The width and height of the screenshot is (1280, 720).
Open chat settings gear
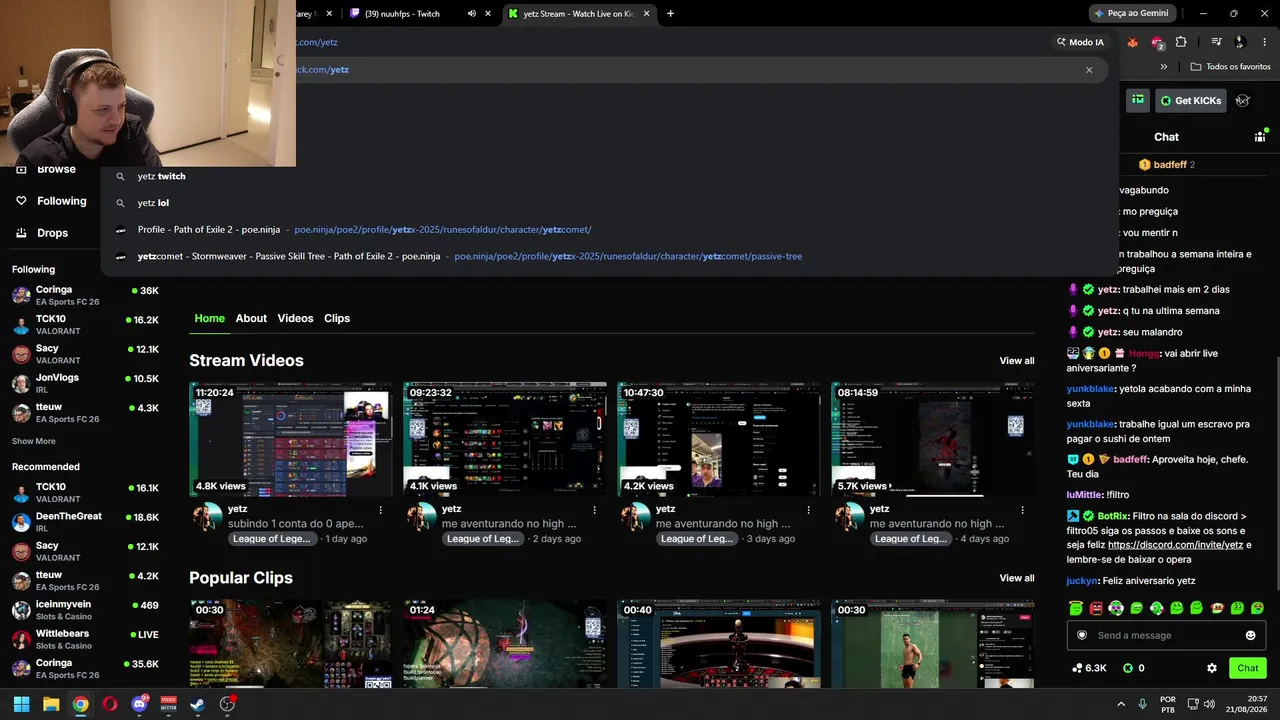pos(1212,668)
